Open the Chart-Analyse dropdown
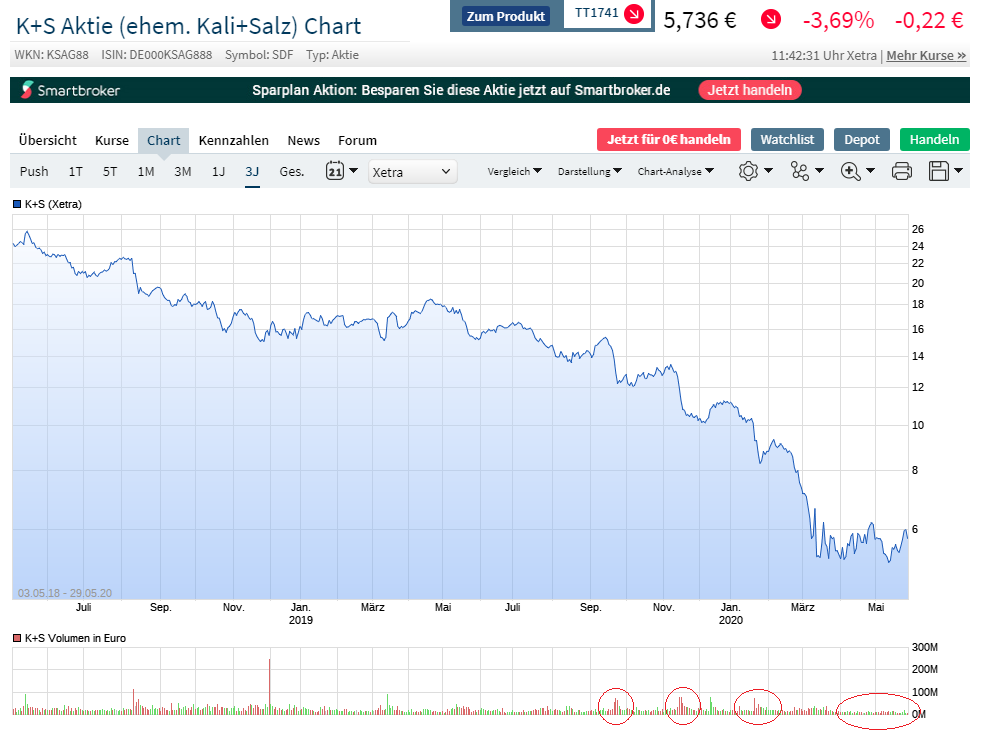985x747 pixels. click(675, 172)
